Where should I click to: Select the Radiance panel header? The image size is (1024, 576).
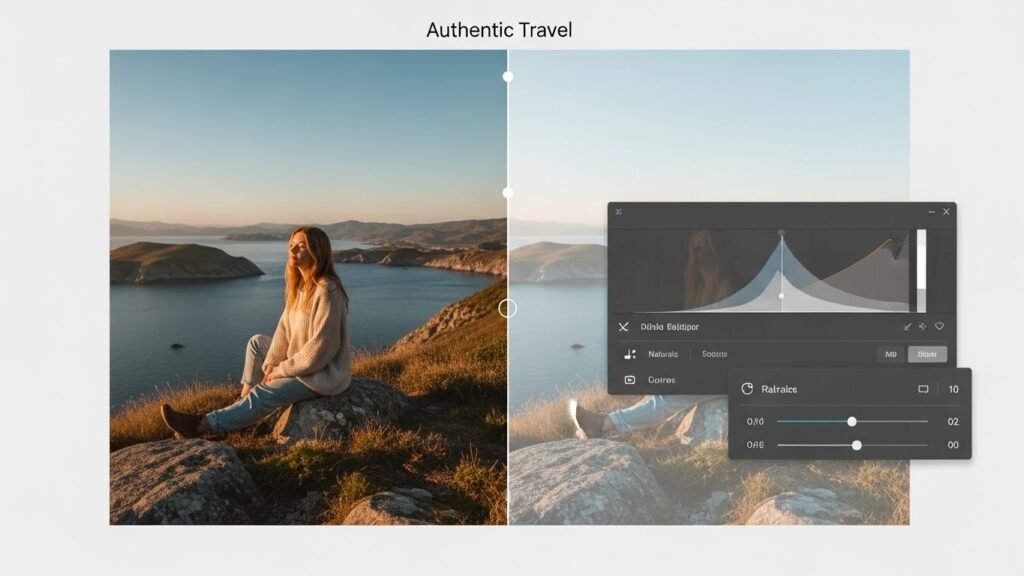coord(780,388)
